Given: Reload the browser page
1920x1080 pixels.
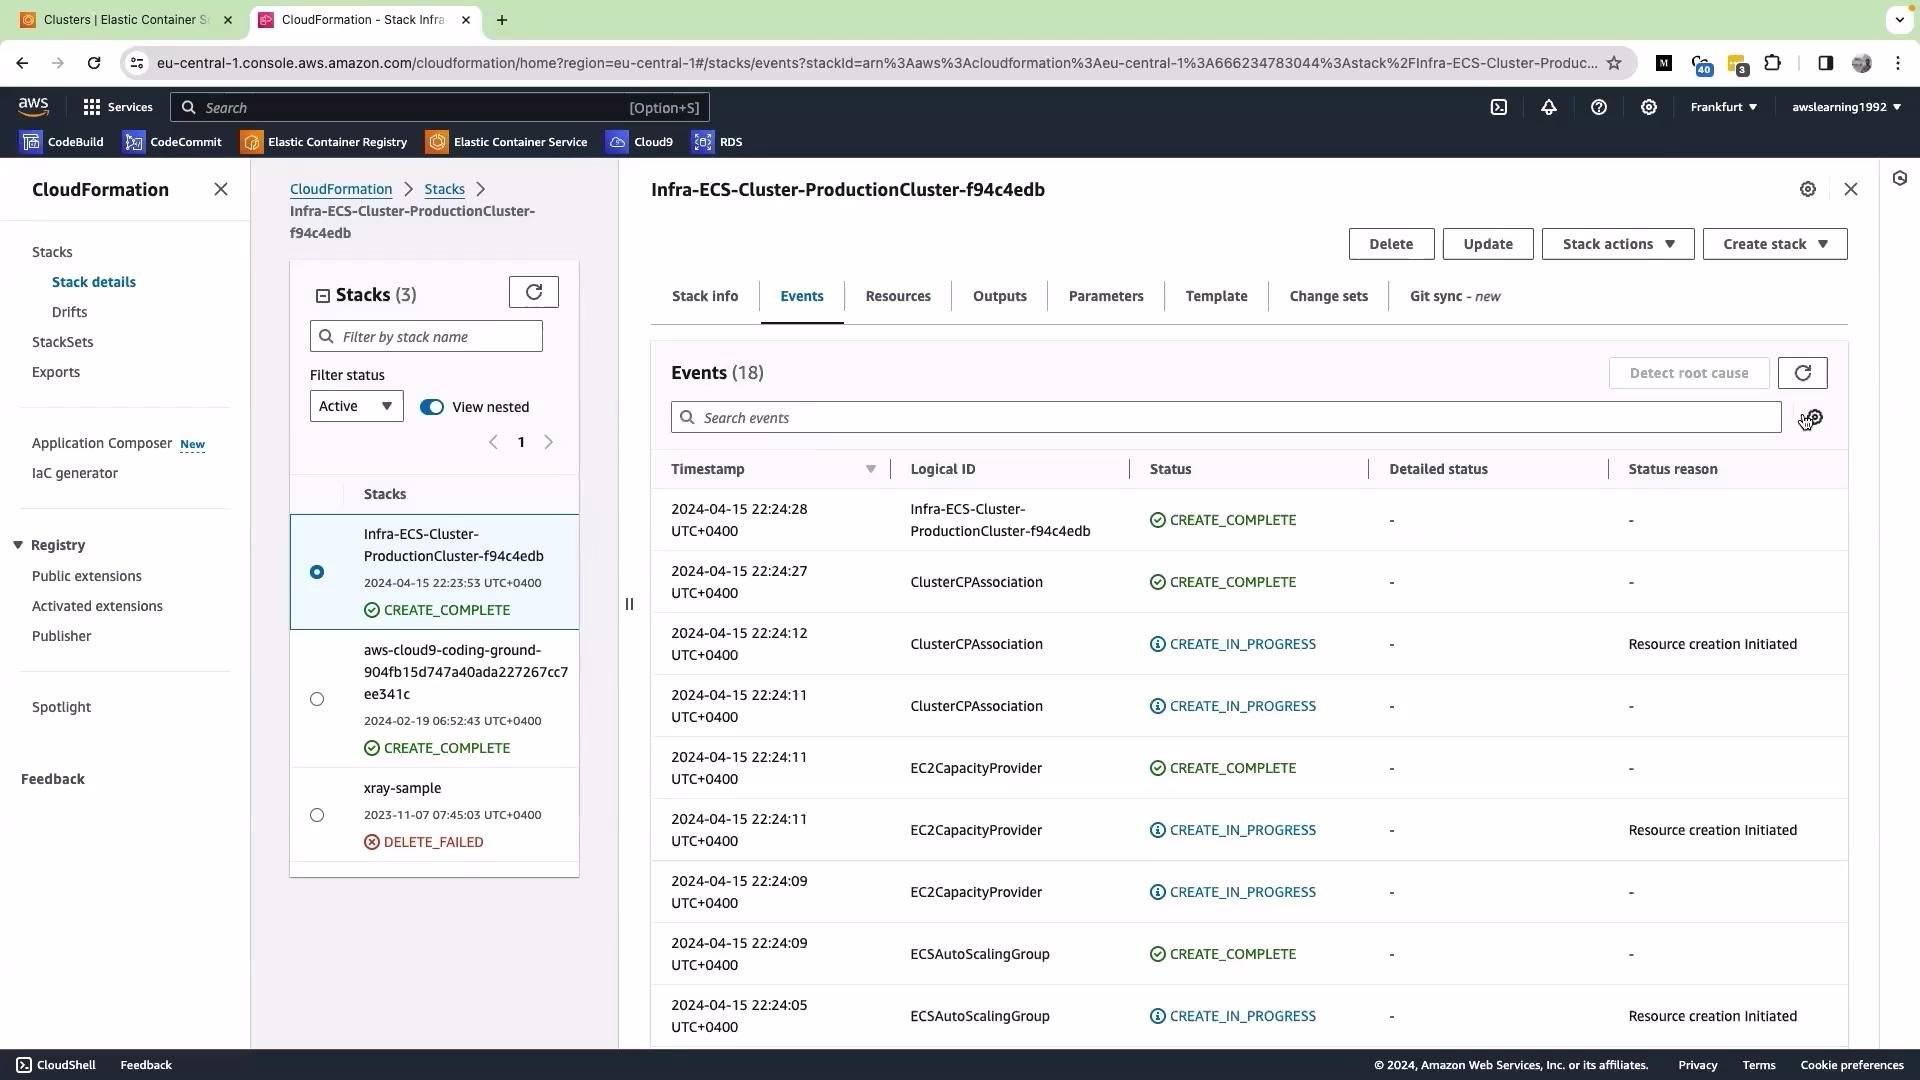Looking at the screenshot, I should [x=94, y=63].
